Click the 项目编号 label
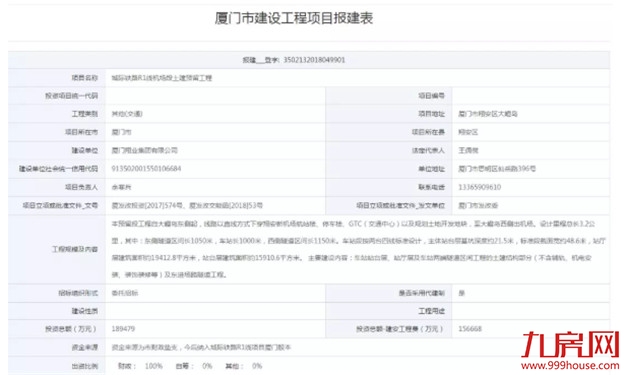 pos(431,96)
